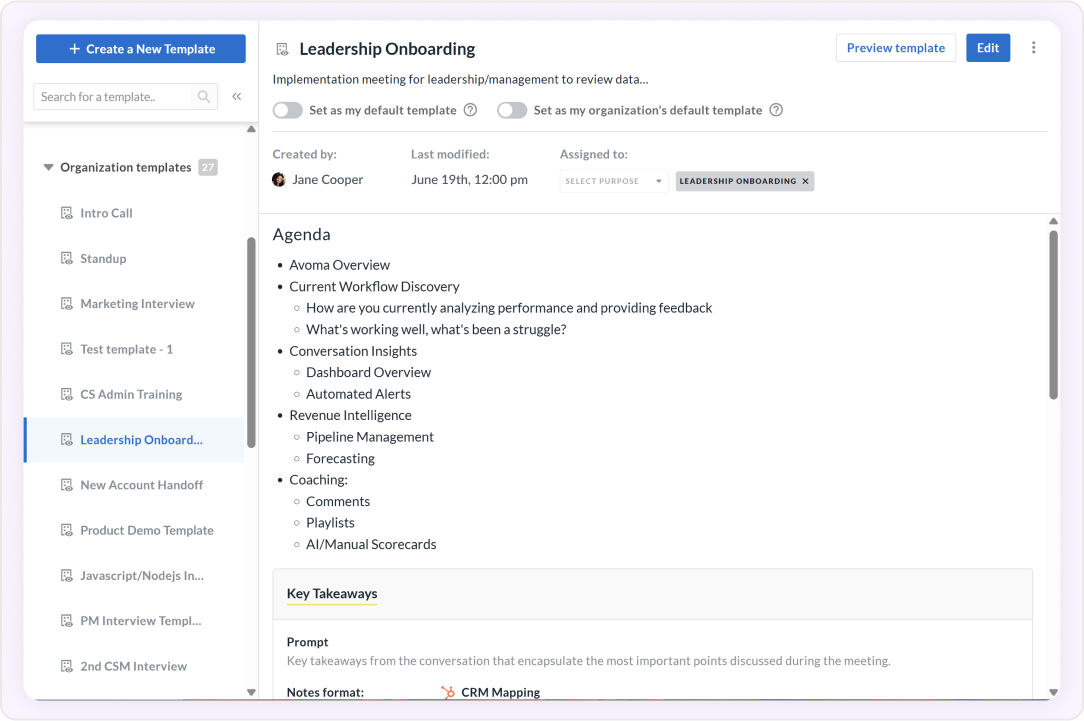Image resolution: width=1084 pixels, height=721 pixels.
Task: Click the Avoma Overview agenda item
Action: (339, 265)
